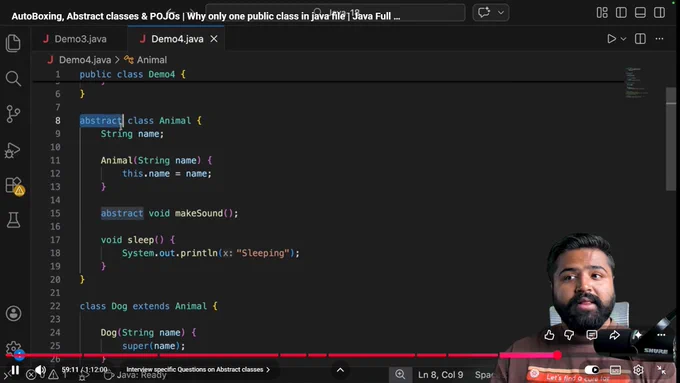Screen dimensions: 680x383
Task: Toggle the autoplay switch
Action: [x=592, y=370]
